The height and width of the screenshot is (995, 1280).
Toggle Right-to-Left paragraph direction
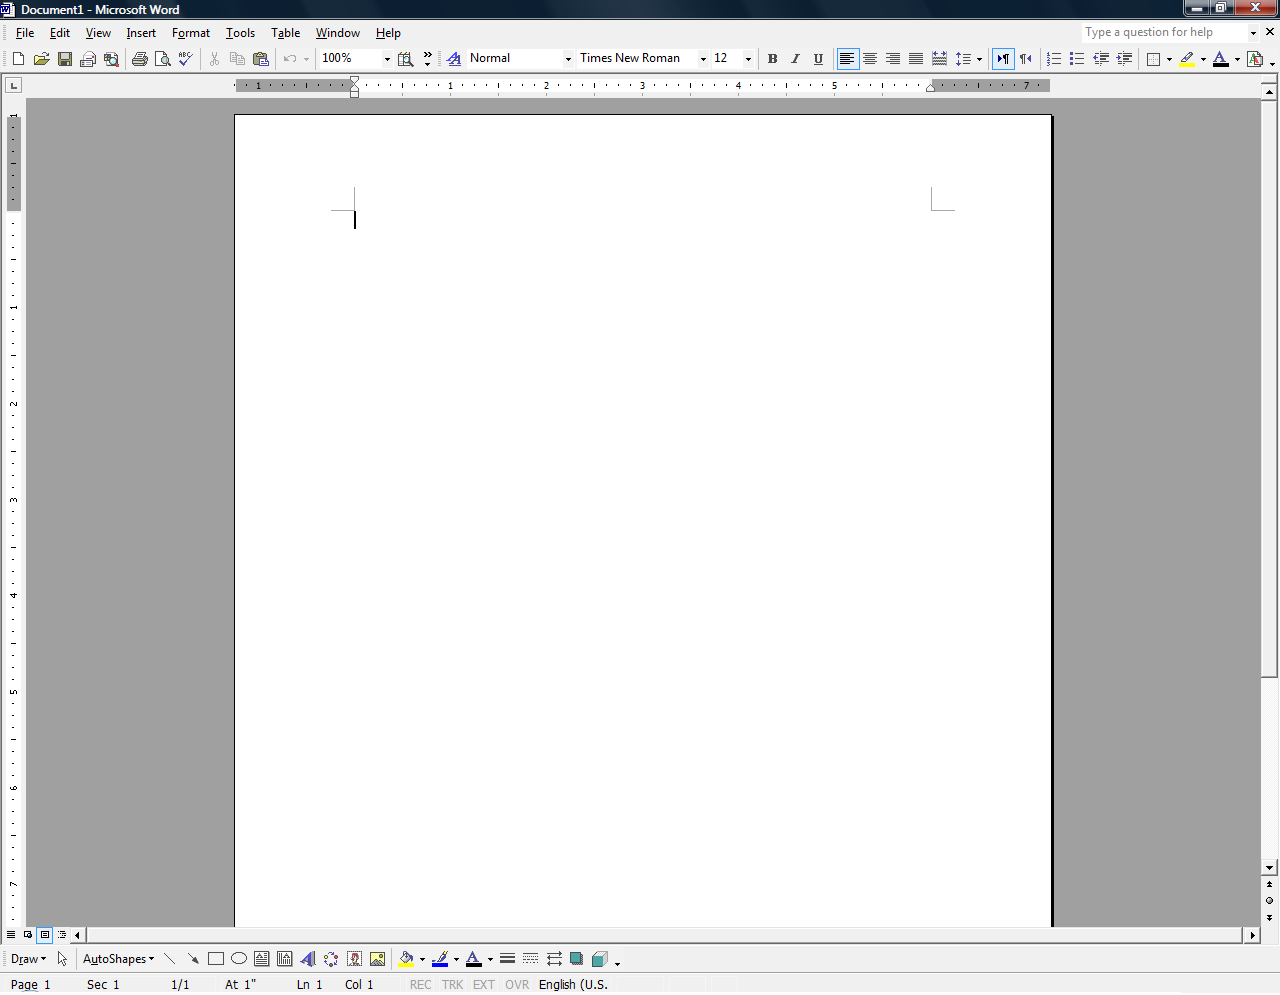1026,59
